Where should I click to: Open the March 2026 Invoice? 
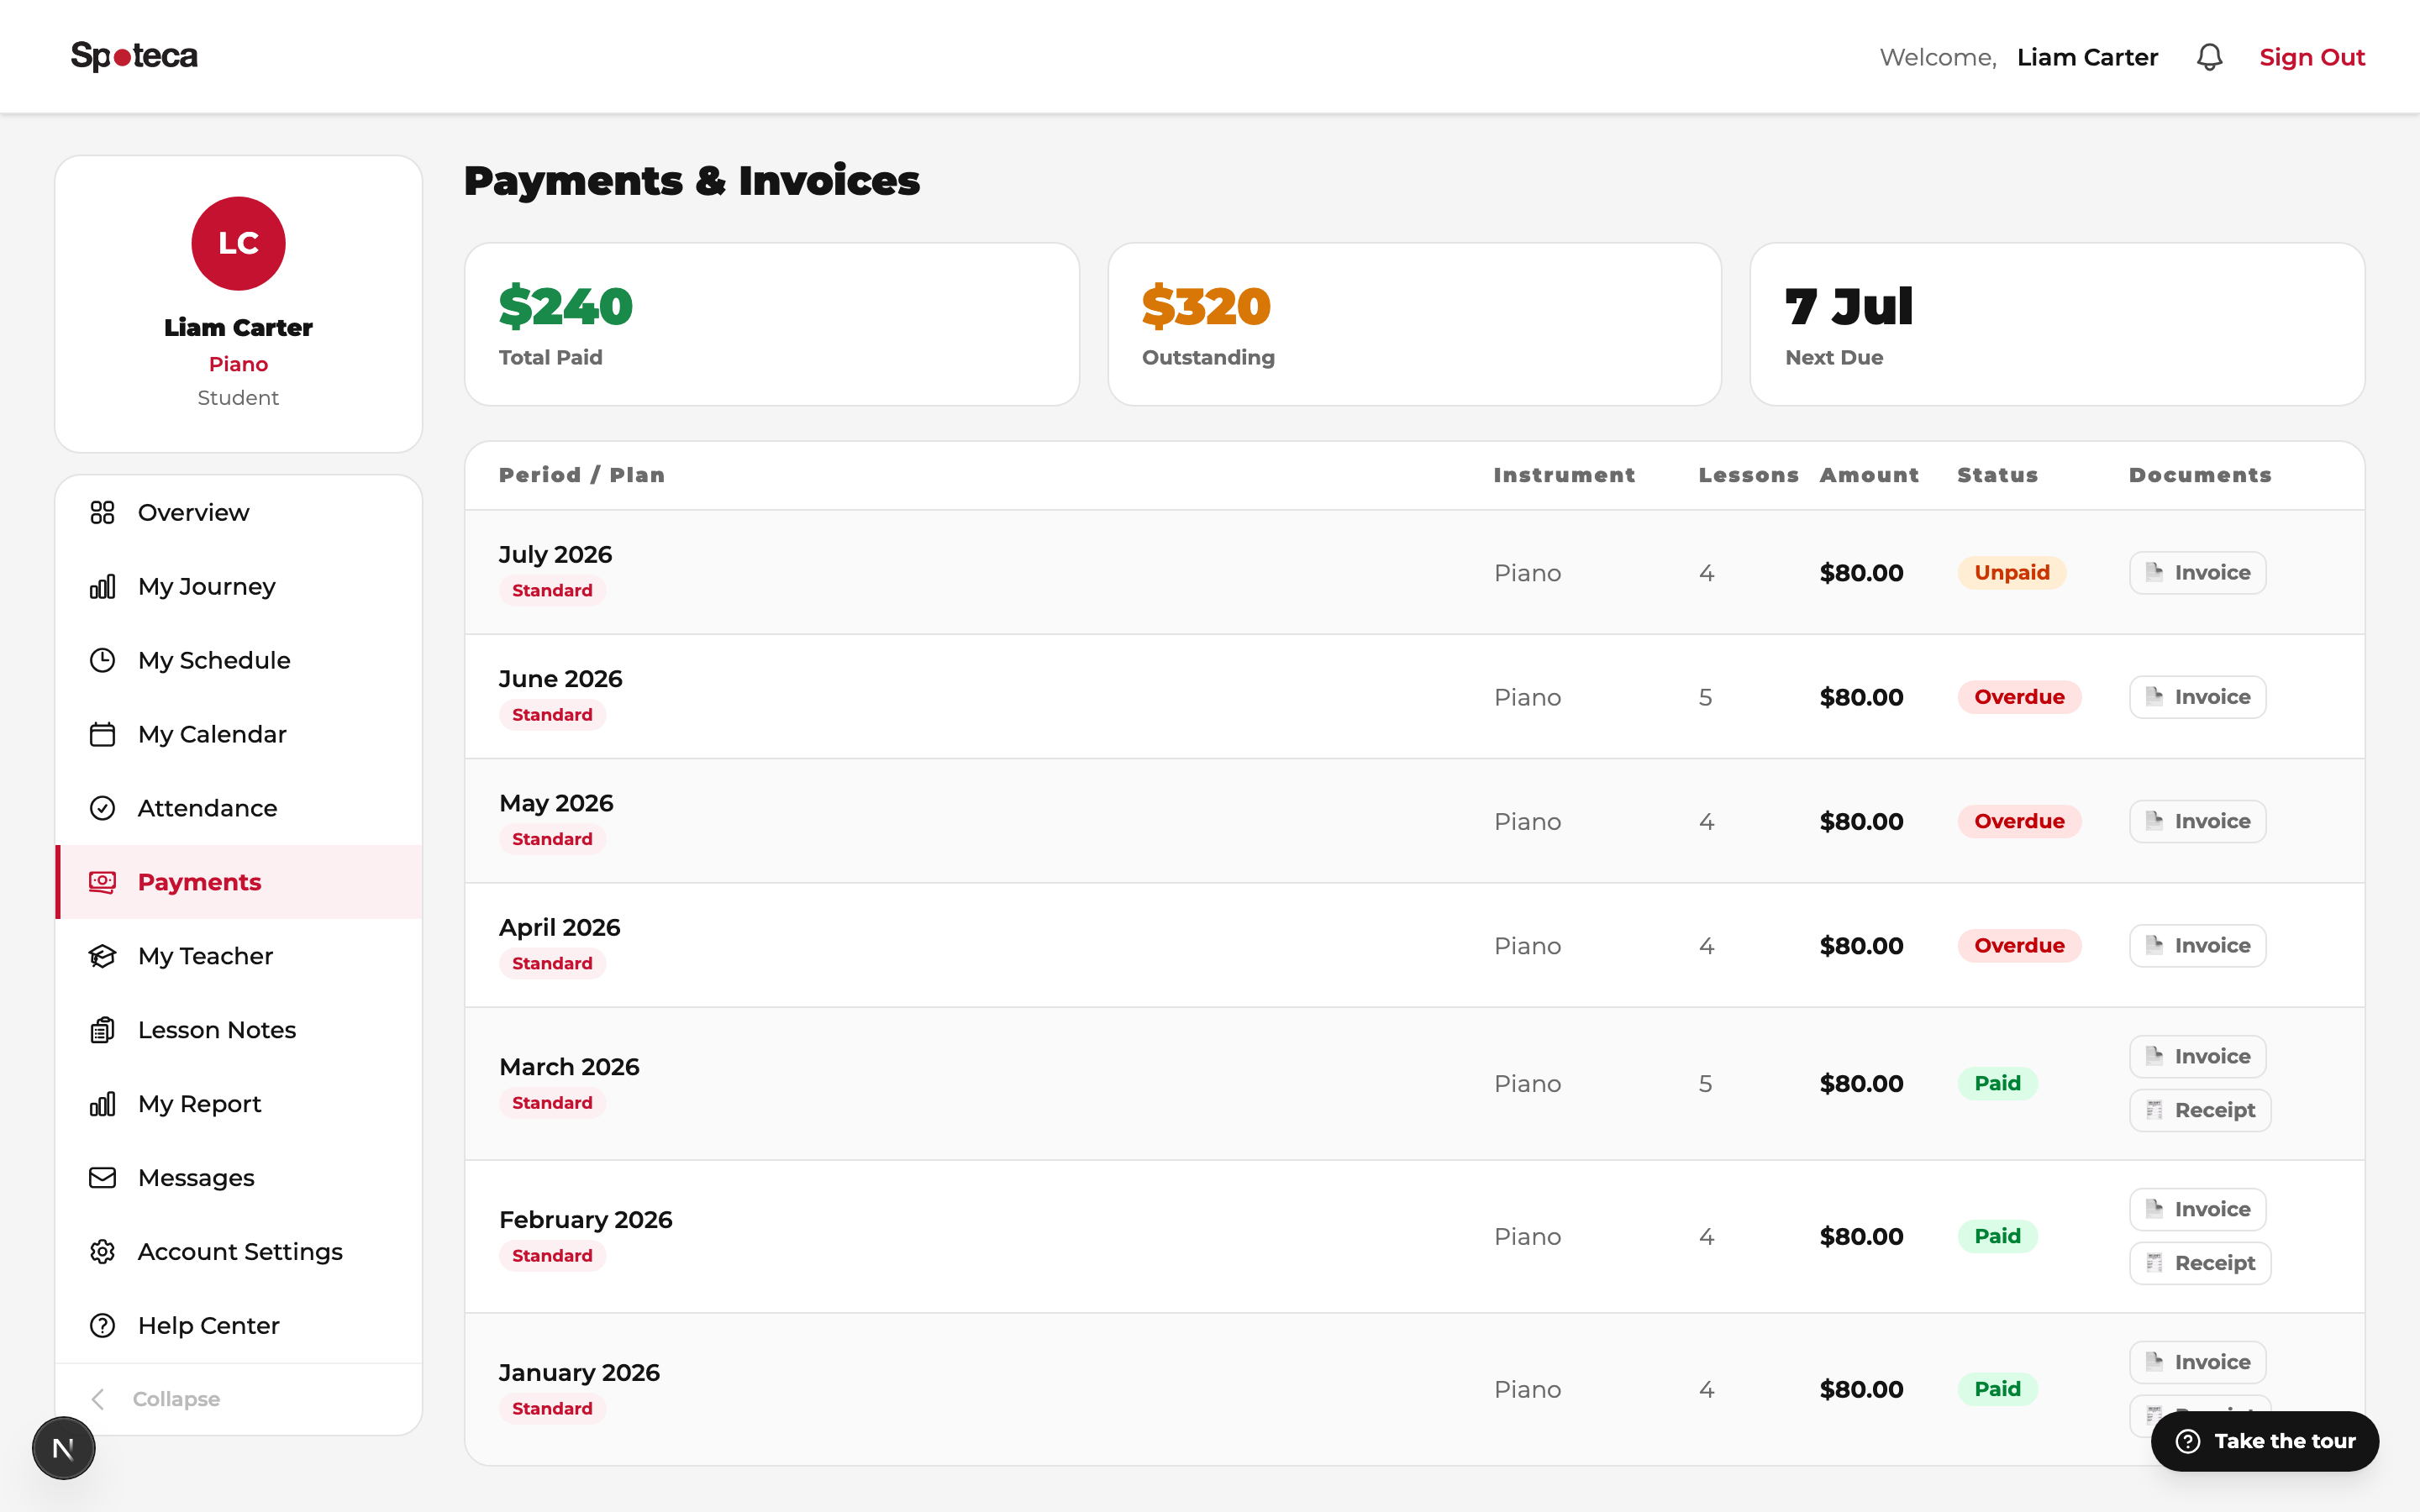coord(2197,1056)
